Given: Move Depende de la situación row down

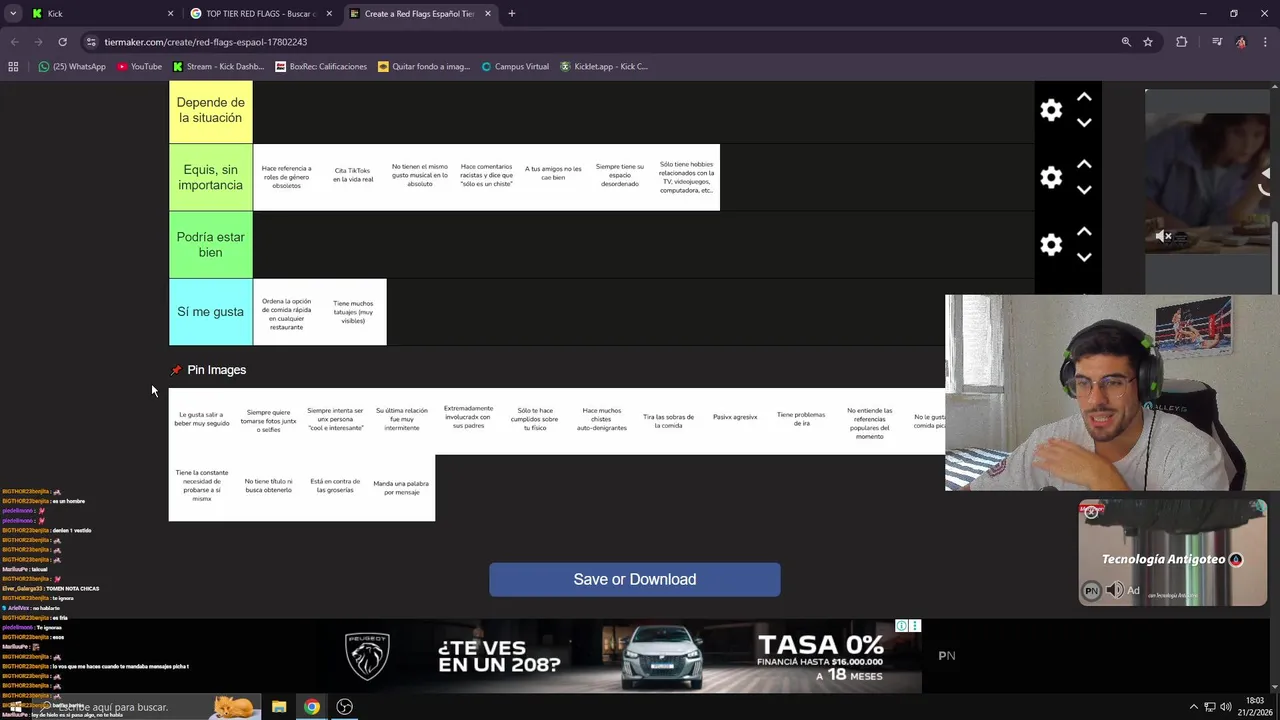Looking at the screenshot, I should pyautogui.click(x=1084, y=122).
